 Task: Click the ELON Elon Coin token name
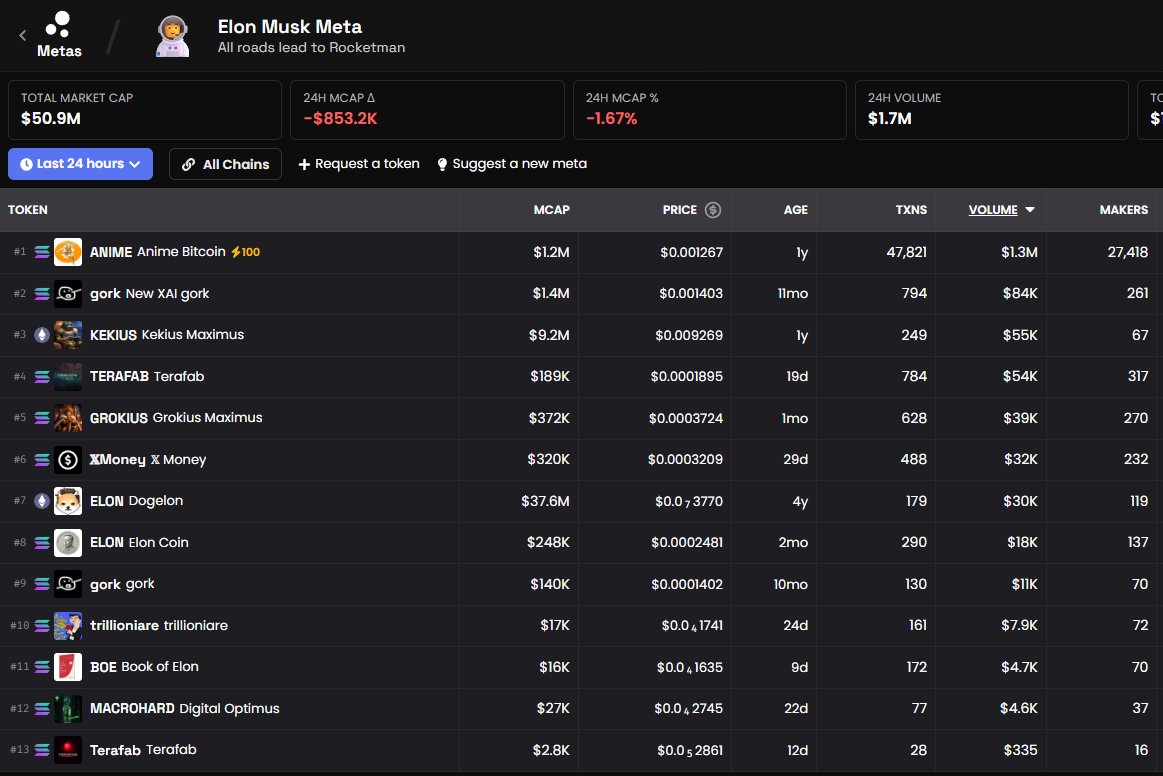pos(139,543)
